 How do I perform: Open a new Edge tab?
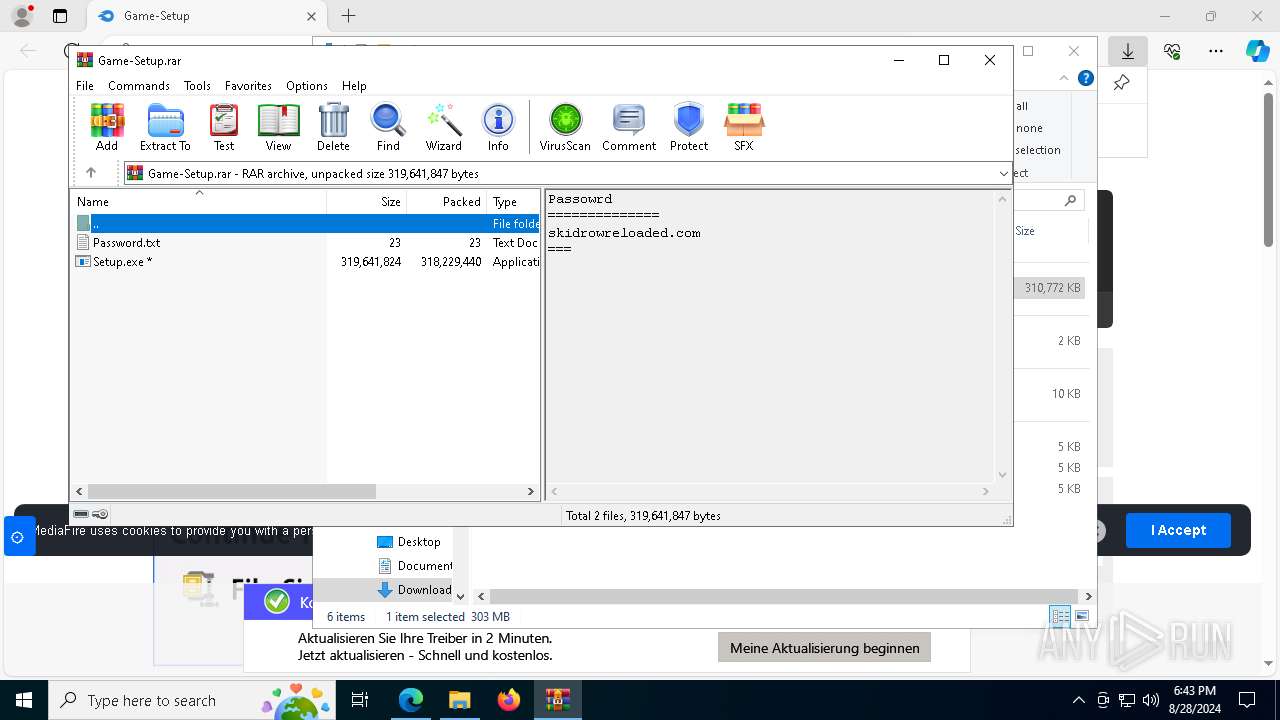348,16
